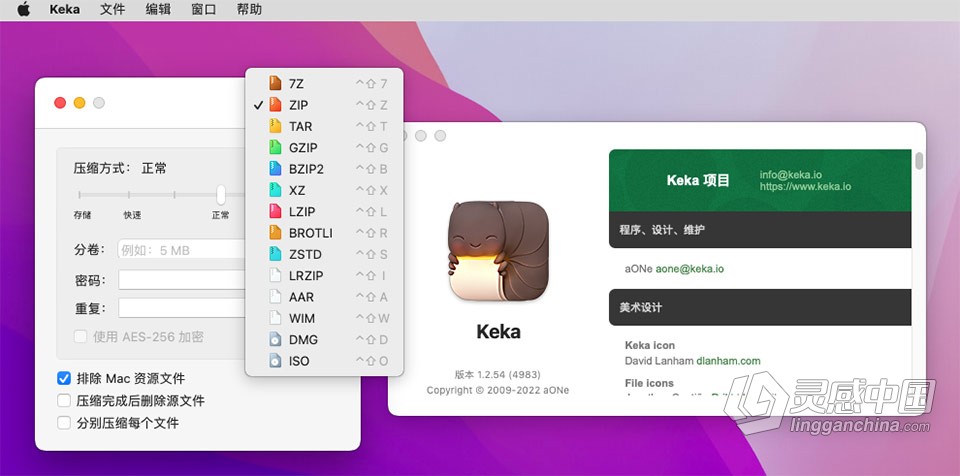Click the XZ format file icon

(x=276, y=190)
